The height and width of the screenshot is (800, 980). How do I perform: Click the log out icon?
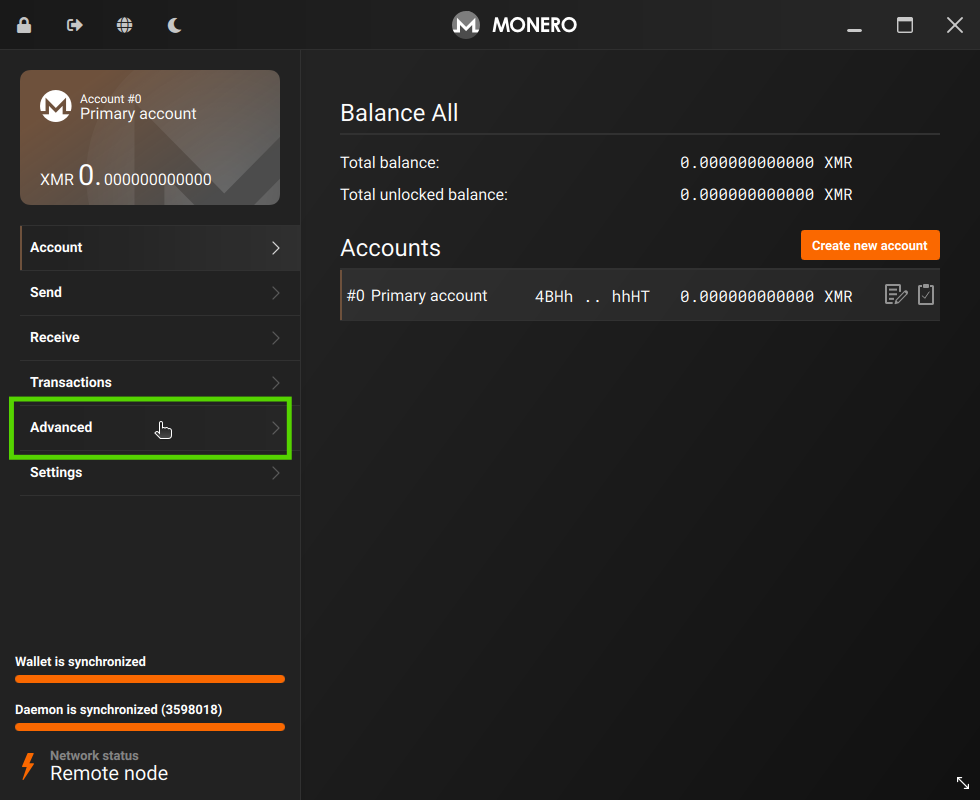pyautogui.click(x=73, y=24)
